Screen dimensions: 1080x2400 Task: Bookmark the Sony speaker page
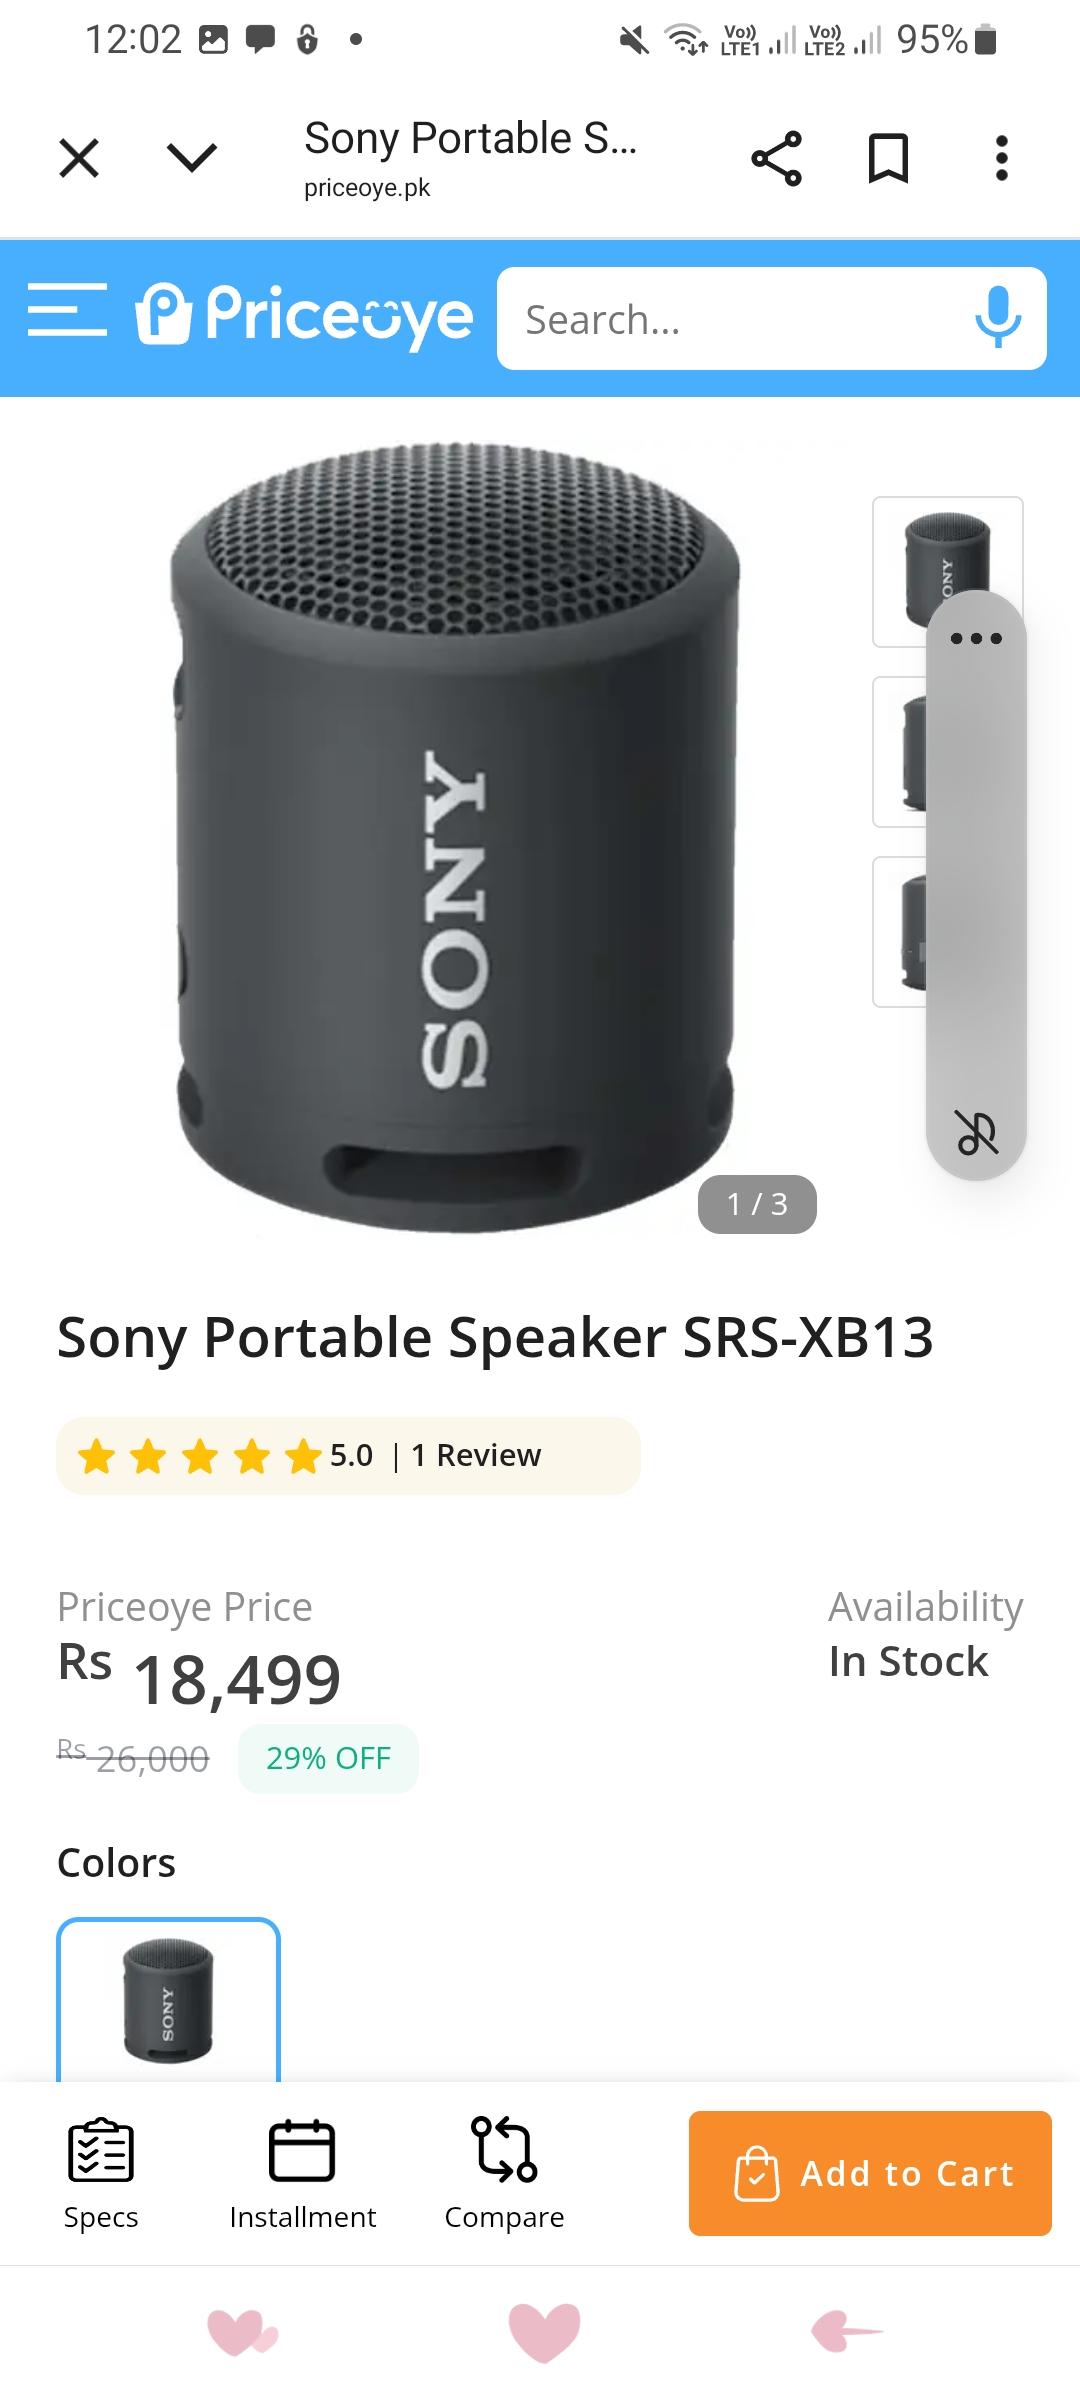(x=888, y=158)
